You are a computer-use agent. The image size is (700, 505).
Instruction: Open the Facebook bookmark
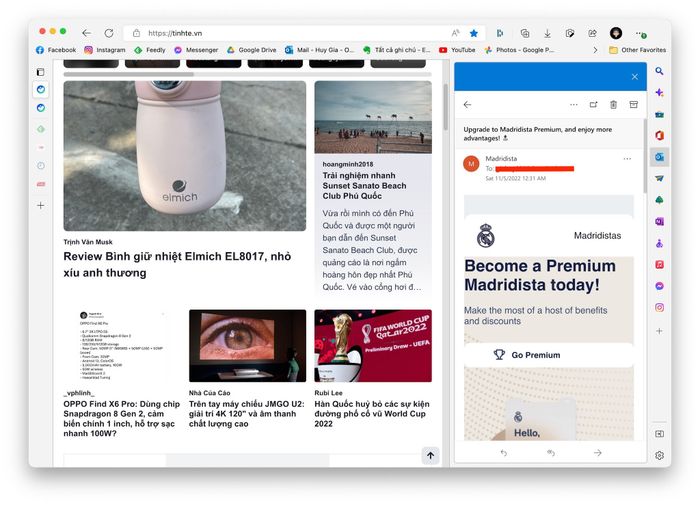click(56, 50)
